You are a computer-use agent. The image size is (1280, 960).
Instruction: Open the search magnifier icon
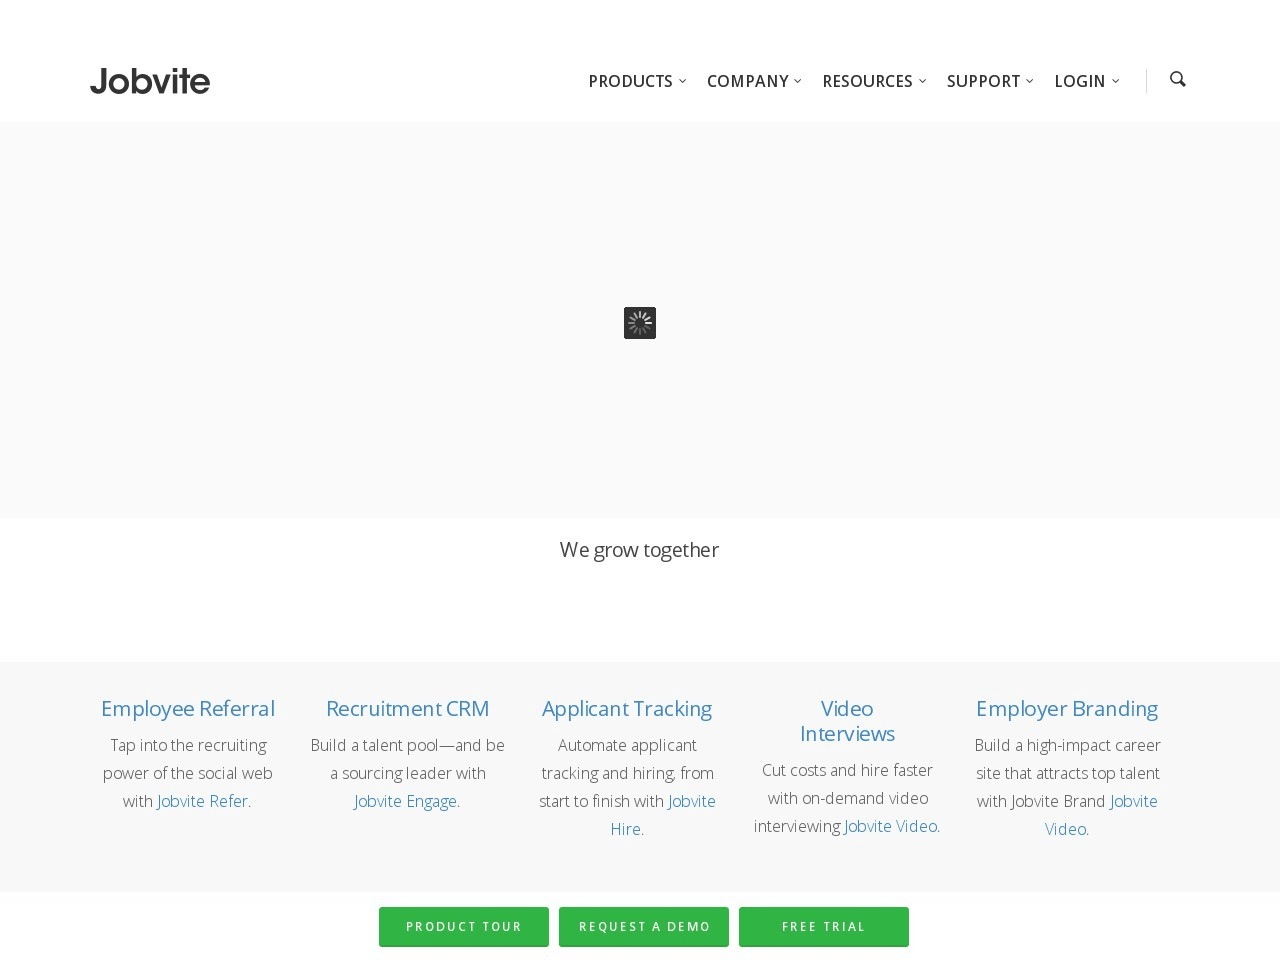[x=1177, y=79]
